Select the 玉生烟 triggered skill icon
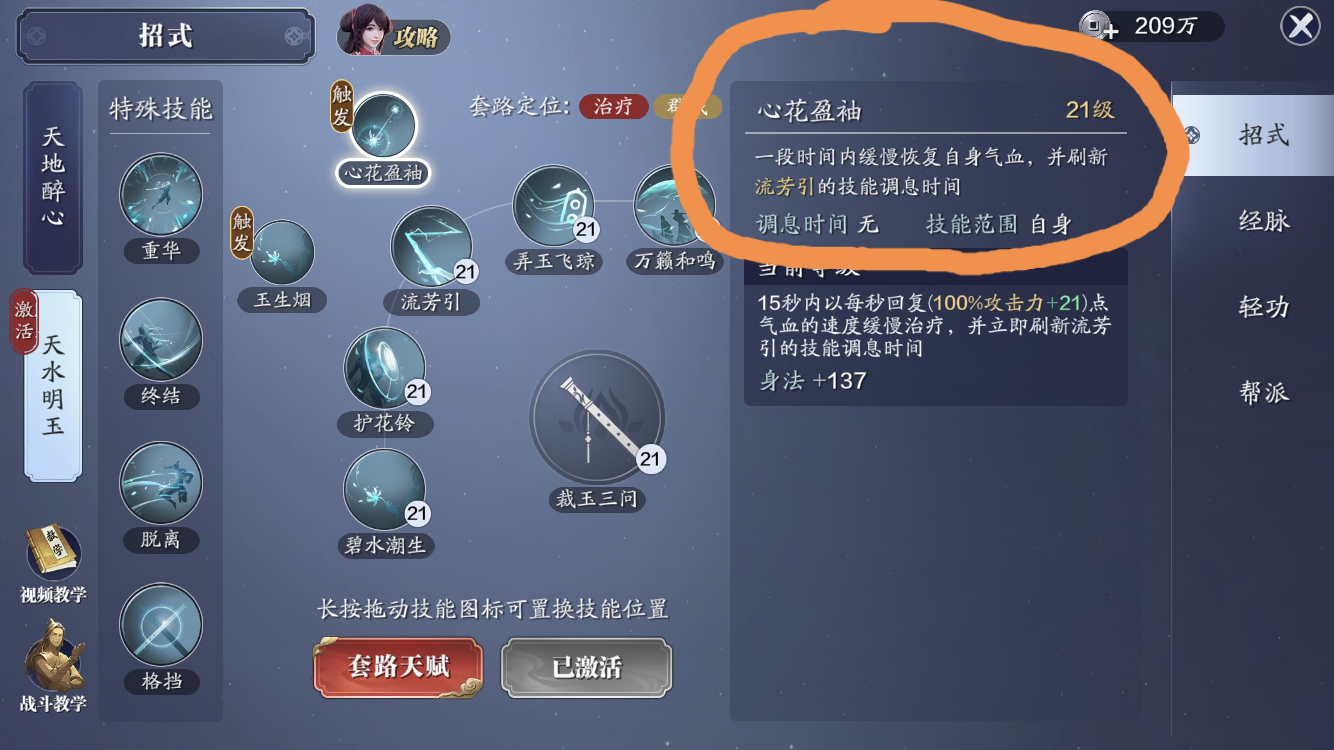1334x750 pixels. 282,254
